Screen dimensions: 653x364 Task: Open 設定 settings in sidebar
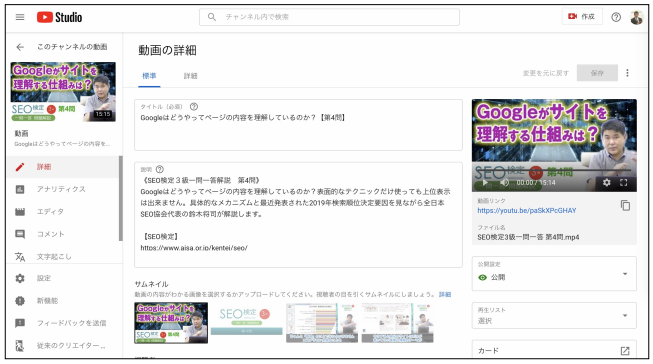(x=44, y=278)
